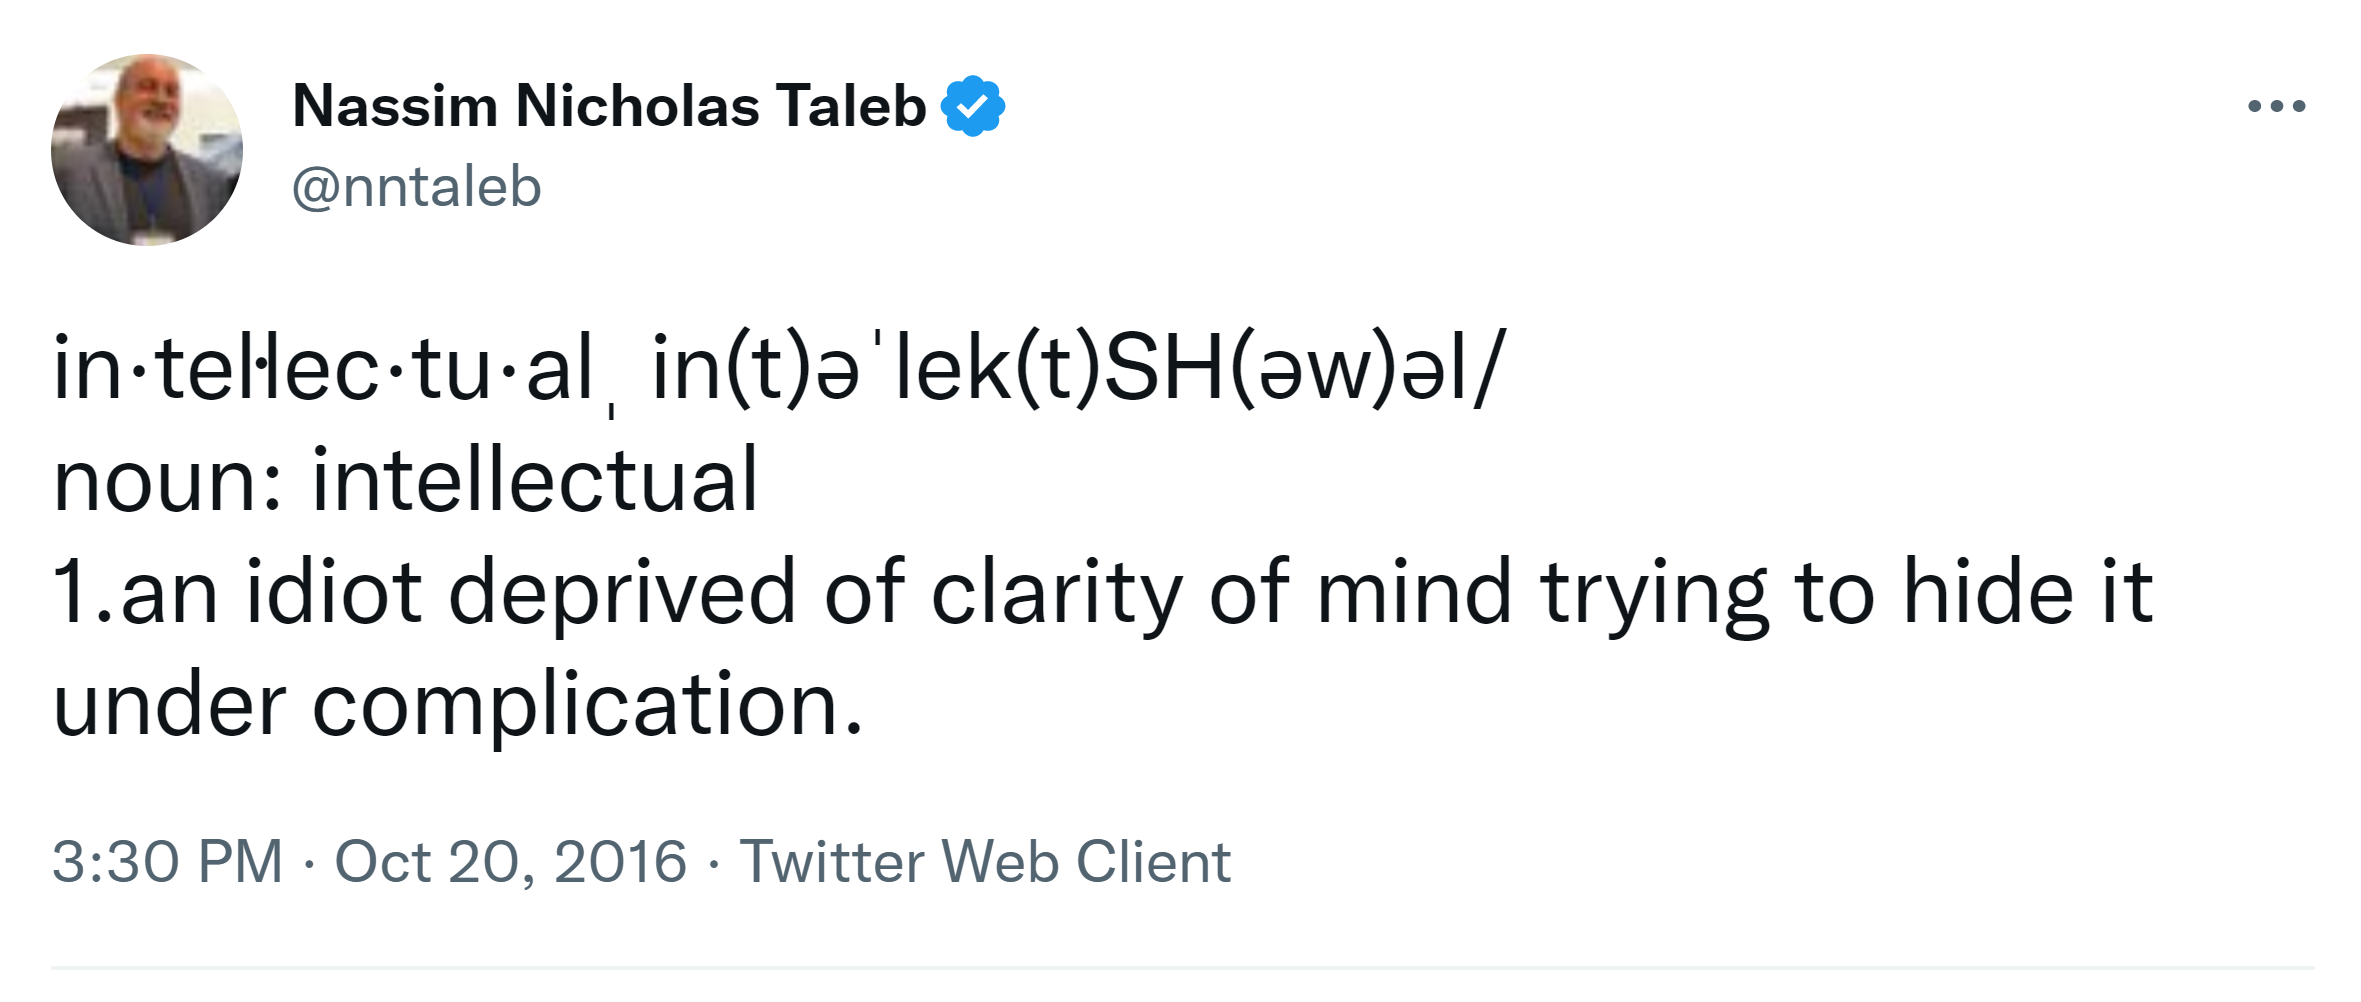
Task: Open the "Twitter Web Client" source link
Action: pos(984,862)
